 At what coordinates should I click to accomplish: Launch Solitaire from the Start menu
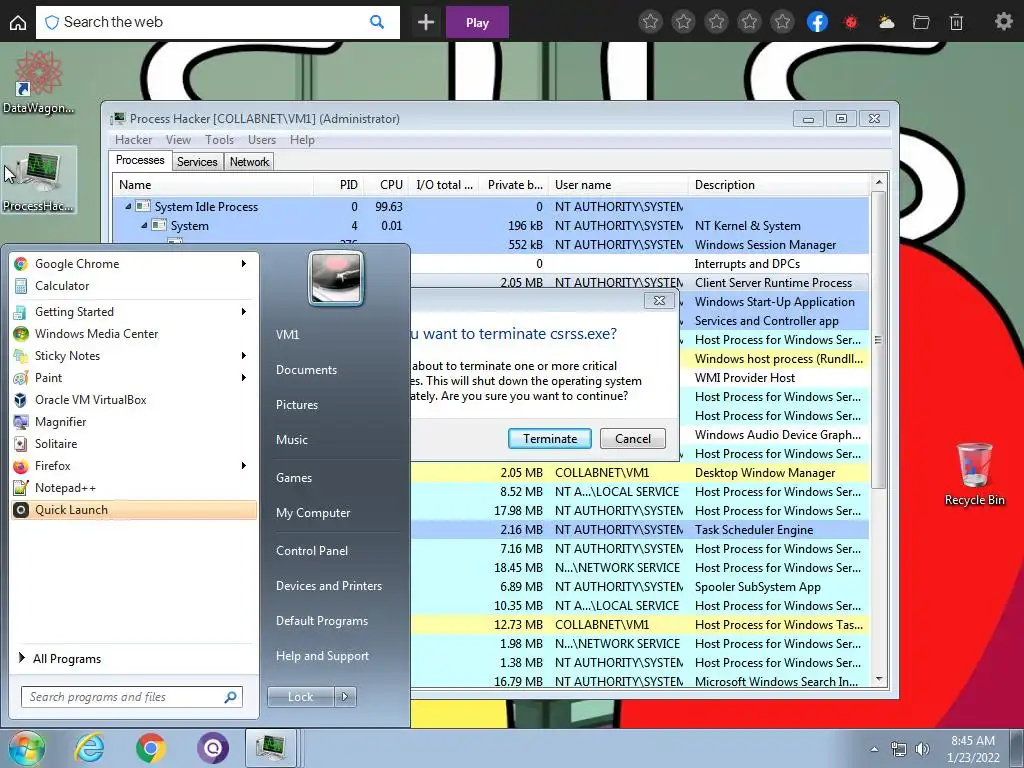click(x=134, y=443)
